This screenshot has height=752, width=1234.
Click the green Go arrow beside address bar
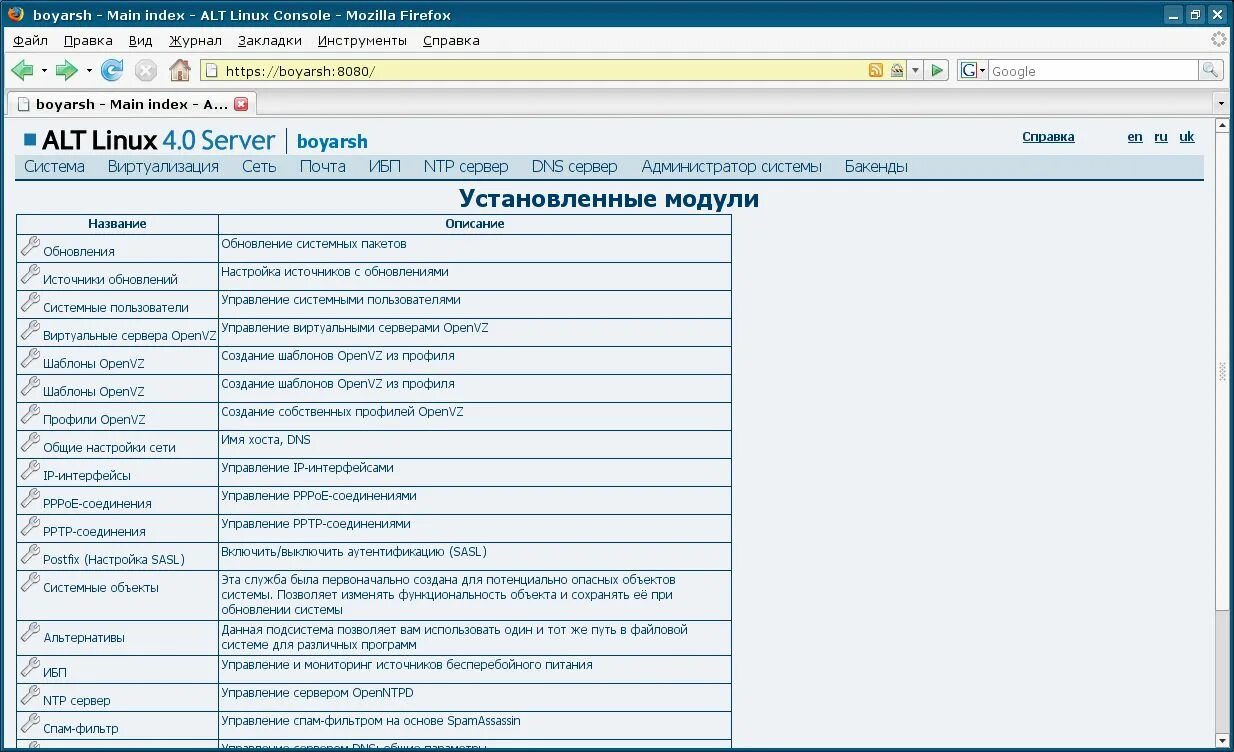click(937, 70)
